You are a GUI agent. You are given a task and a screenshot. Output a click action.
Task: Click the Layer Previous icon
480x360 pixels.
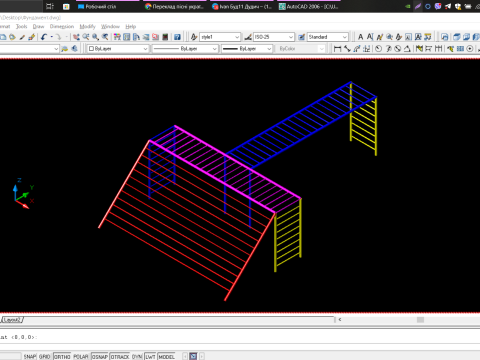coord(74,49)
